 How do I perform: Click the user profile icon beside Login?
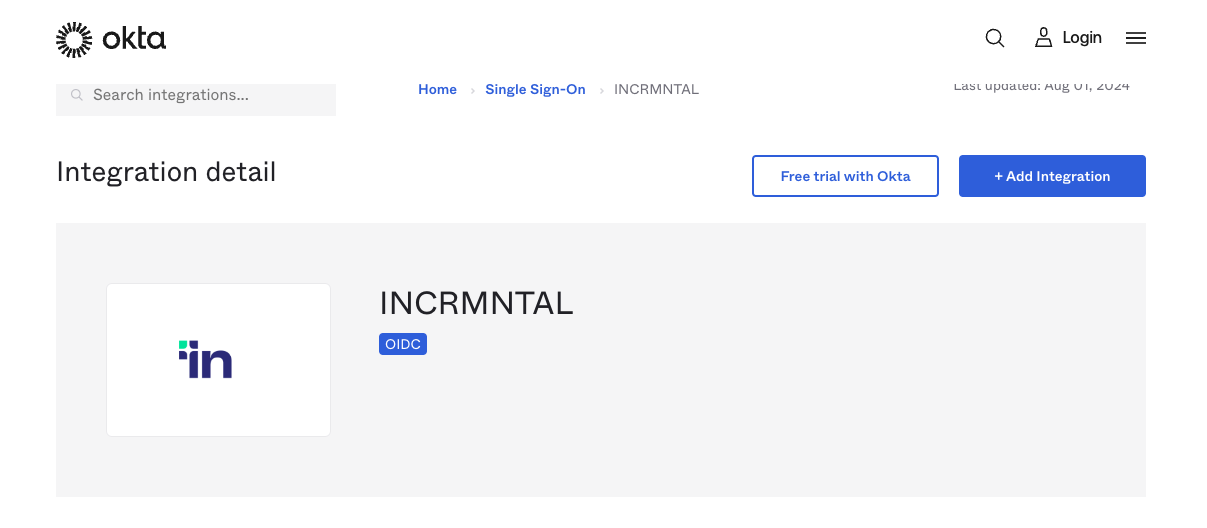(1043, 38)
